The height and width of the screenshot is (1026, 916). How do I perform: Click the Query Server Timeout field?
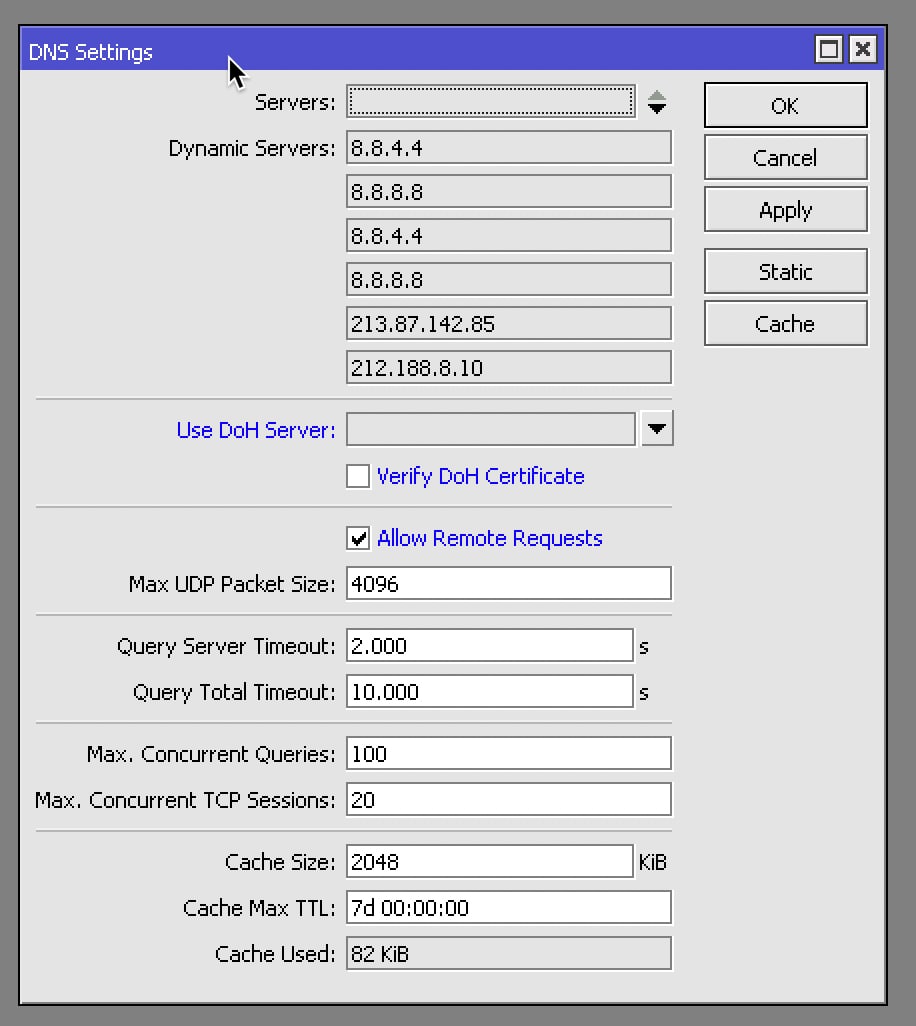489,646
